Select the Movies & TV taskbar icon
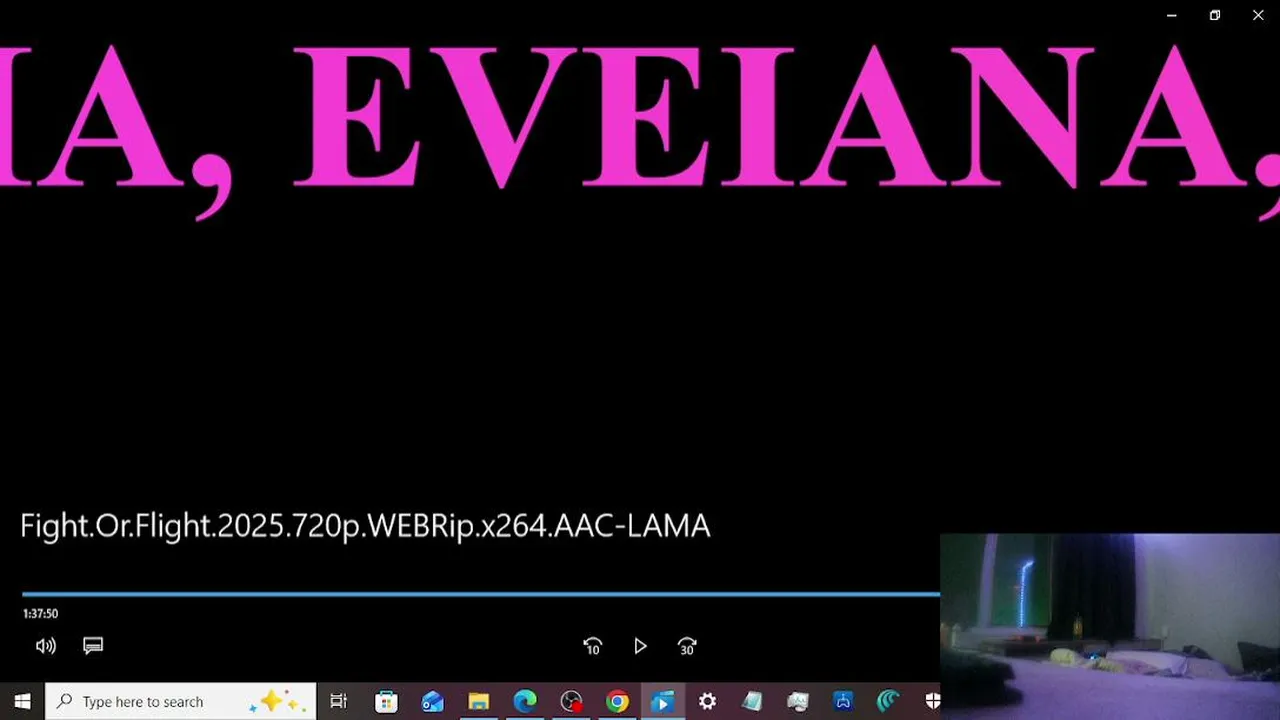This screenshot has height=720, width=1280. coord(662,702)
